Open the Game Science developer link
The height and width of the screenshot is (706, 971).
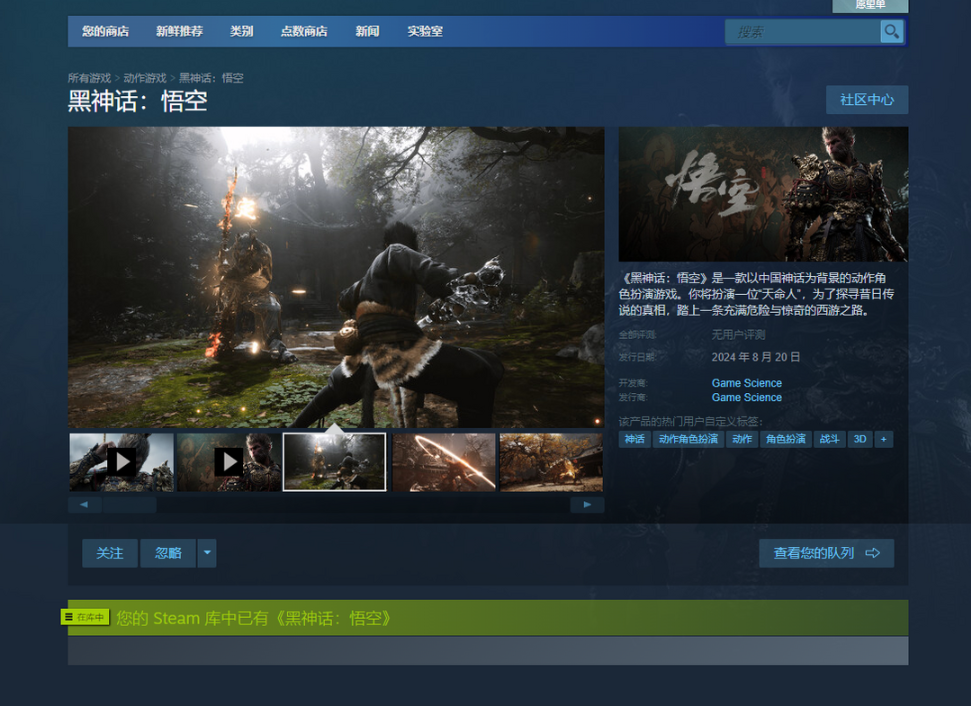746,383
